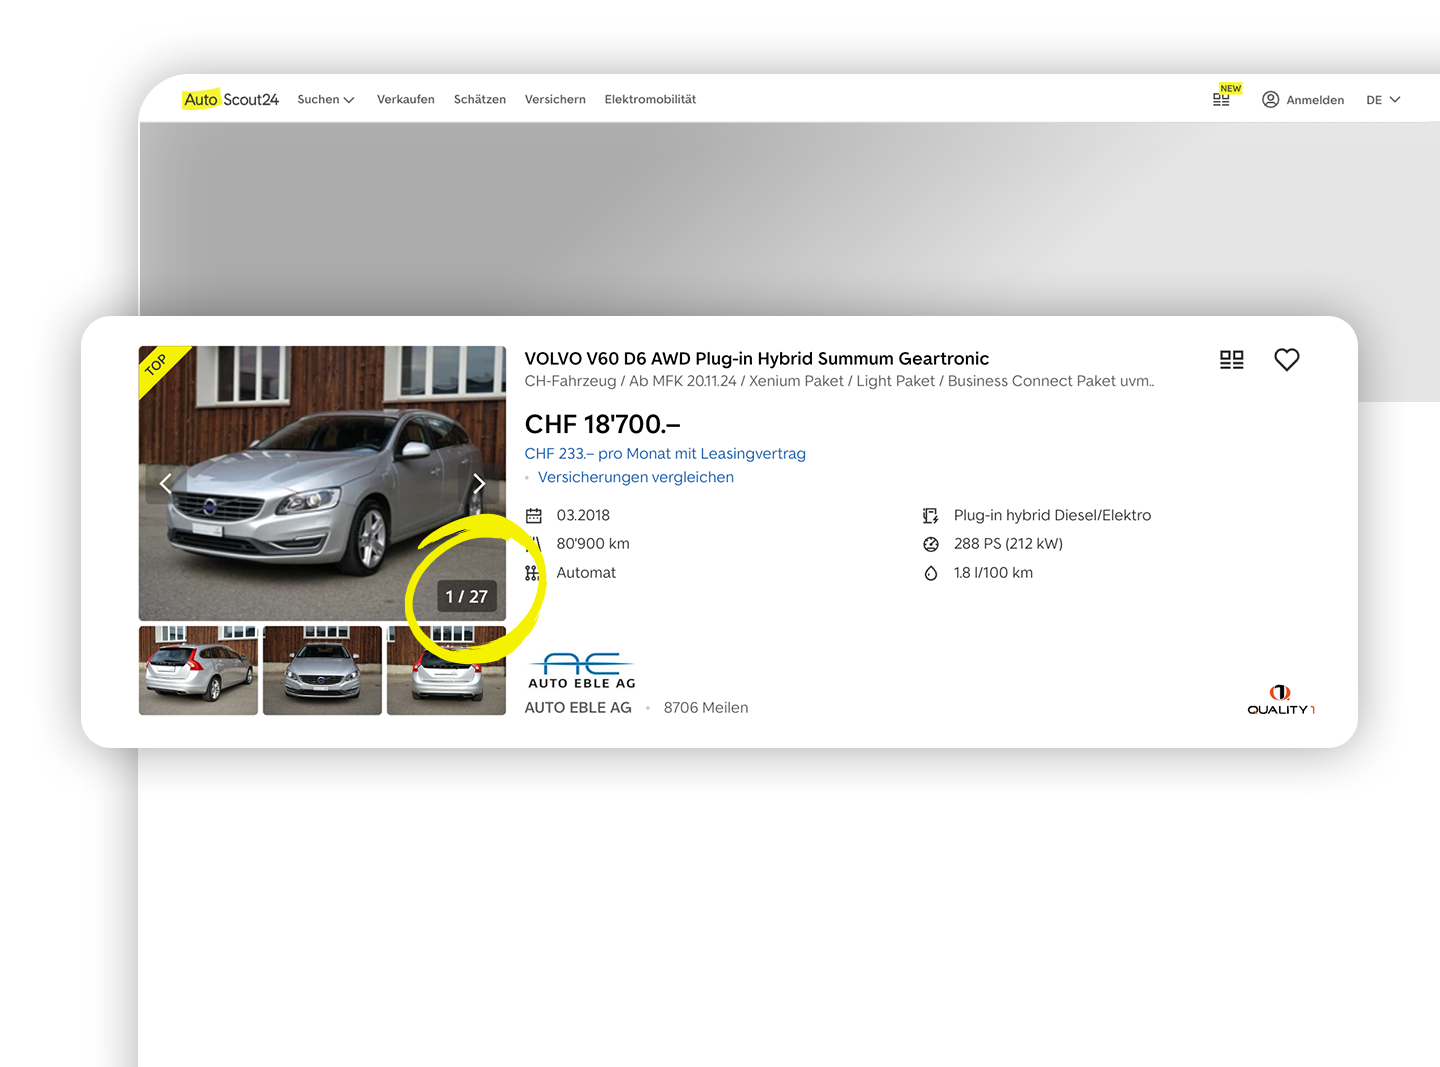Screen dimensions: 1440x1067
Task: Toggle the favorite heart for Volvo V60
Action: point(1286,360)
